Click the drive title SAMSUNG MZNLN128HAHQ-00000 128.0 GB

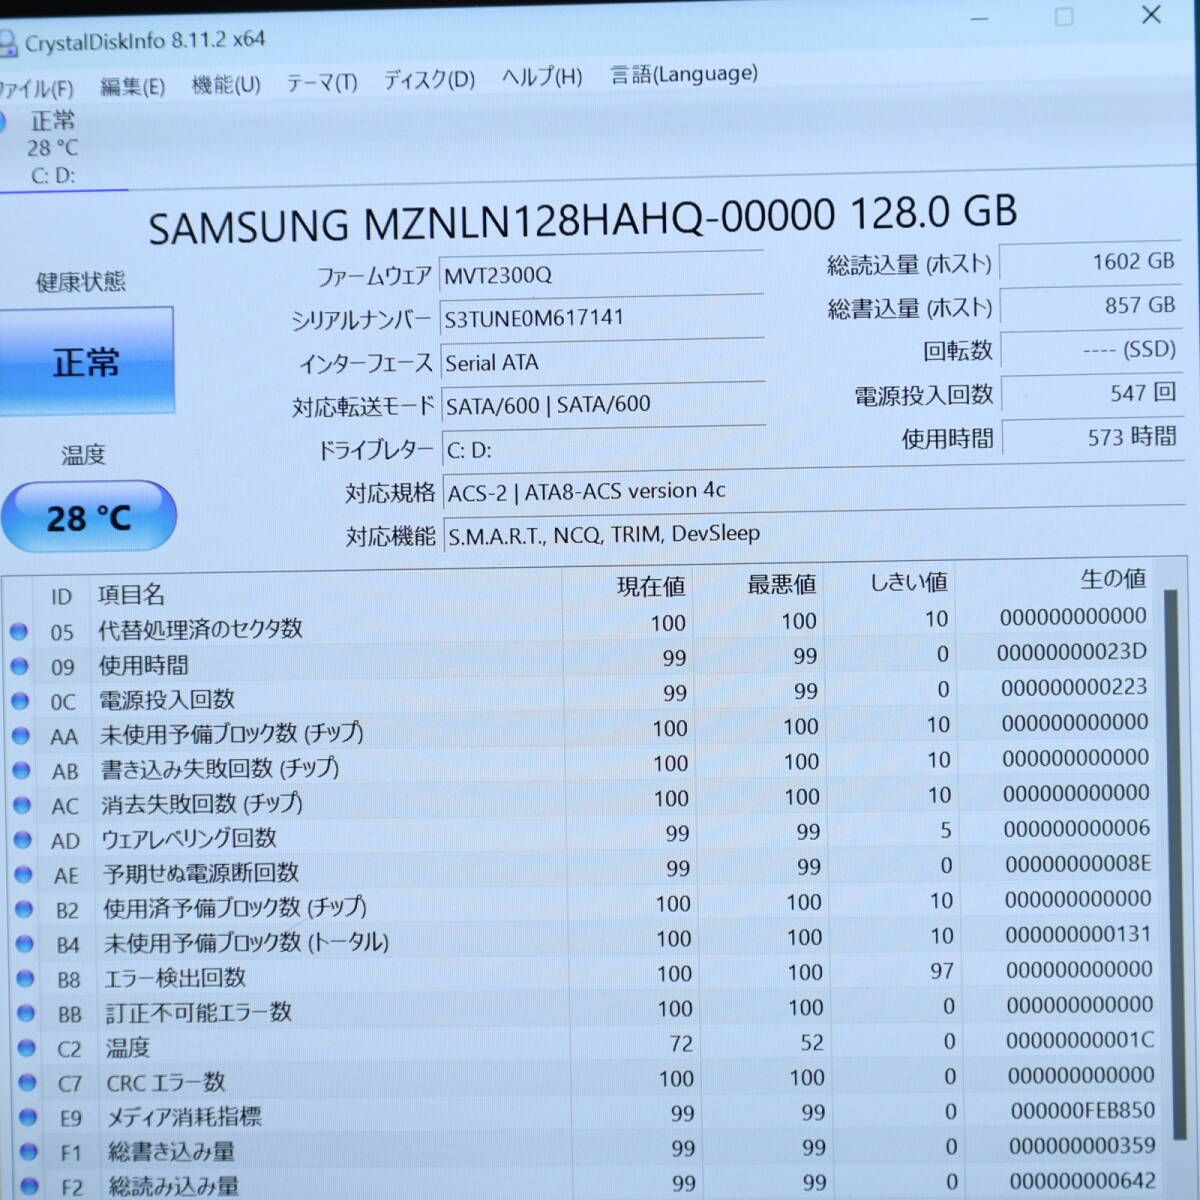point(582,219)
